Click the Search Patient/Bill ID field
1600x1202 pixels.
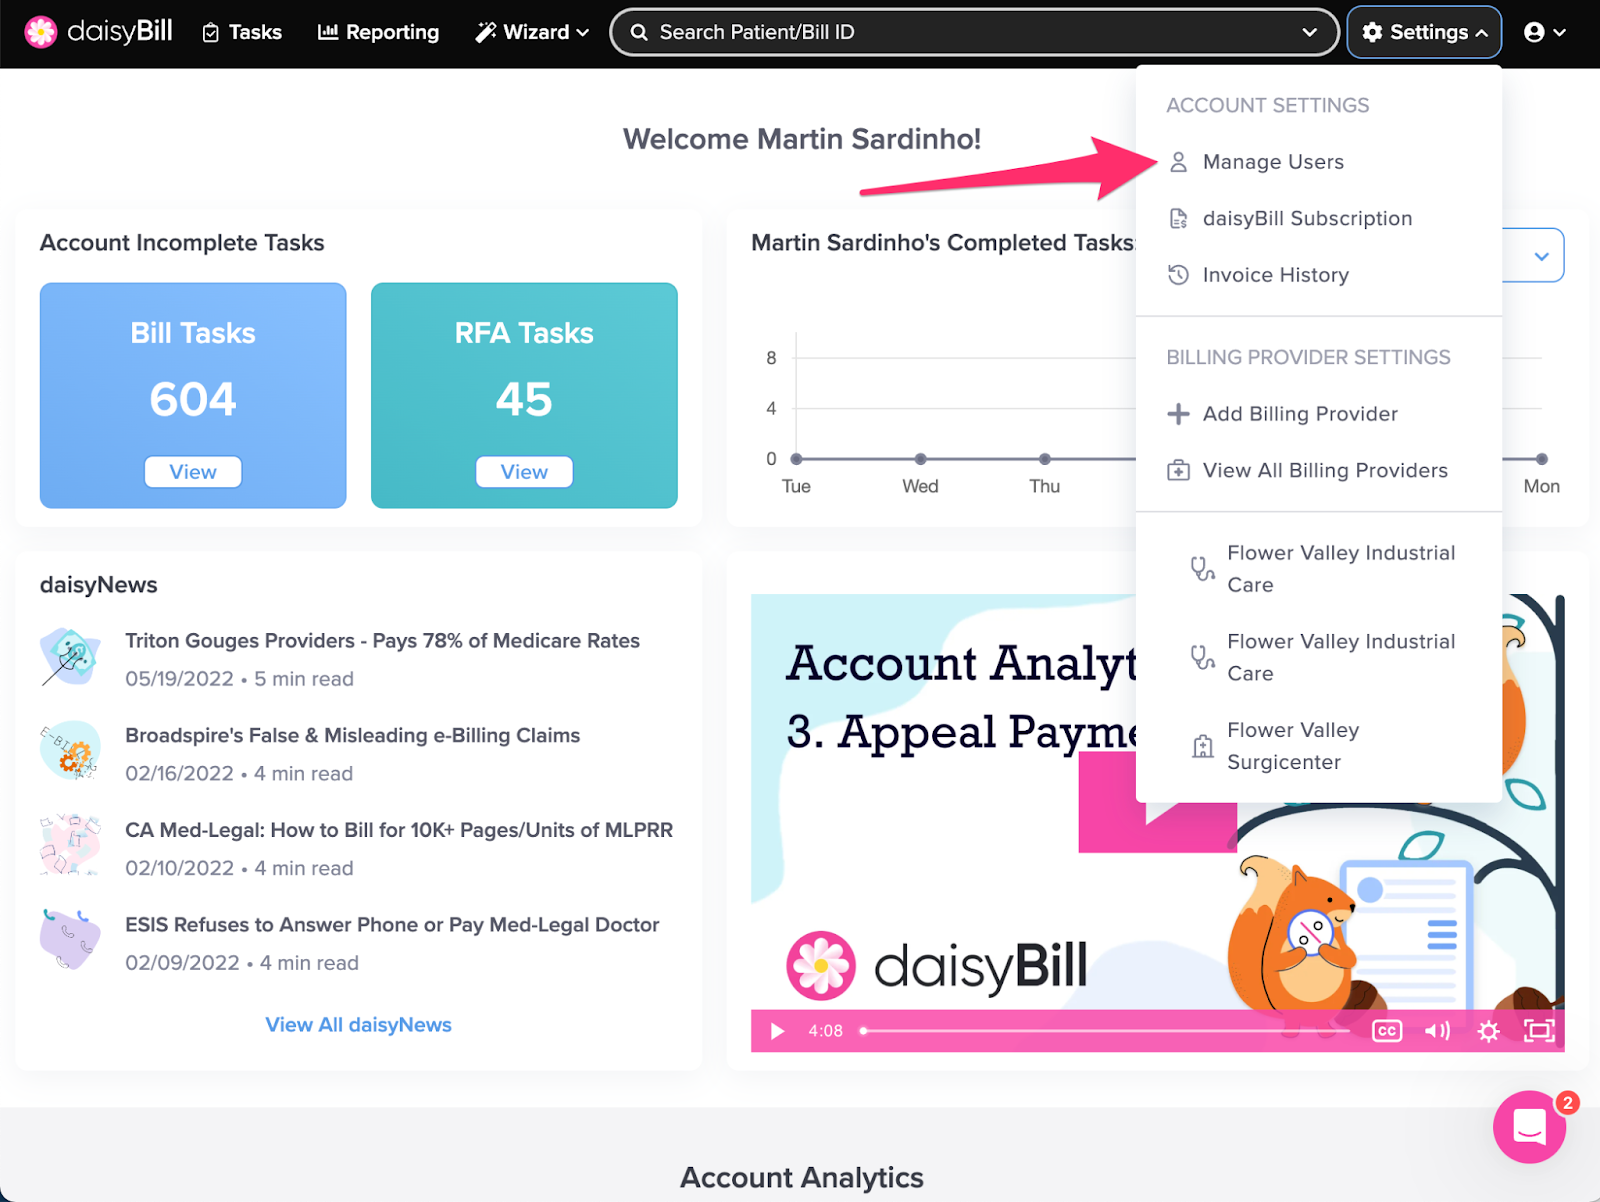pos(900,31)
